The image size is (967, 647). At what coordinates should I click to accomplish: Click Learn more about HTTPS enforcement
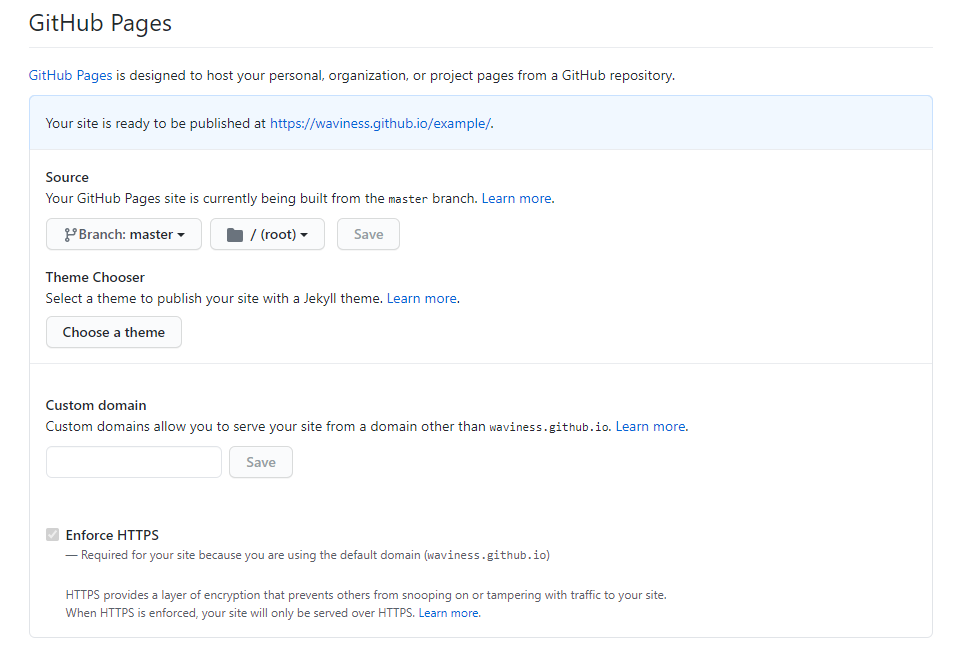[x=448, y=613]
